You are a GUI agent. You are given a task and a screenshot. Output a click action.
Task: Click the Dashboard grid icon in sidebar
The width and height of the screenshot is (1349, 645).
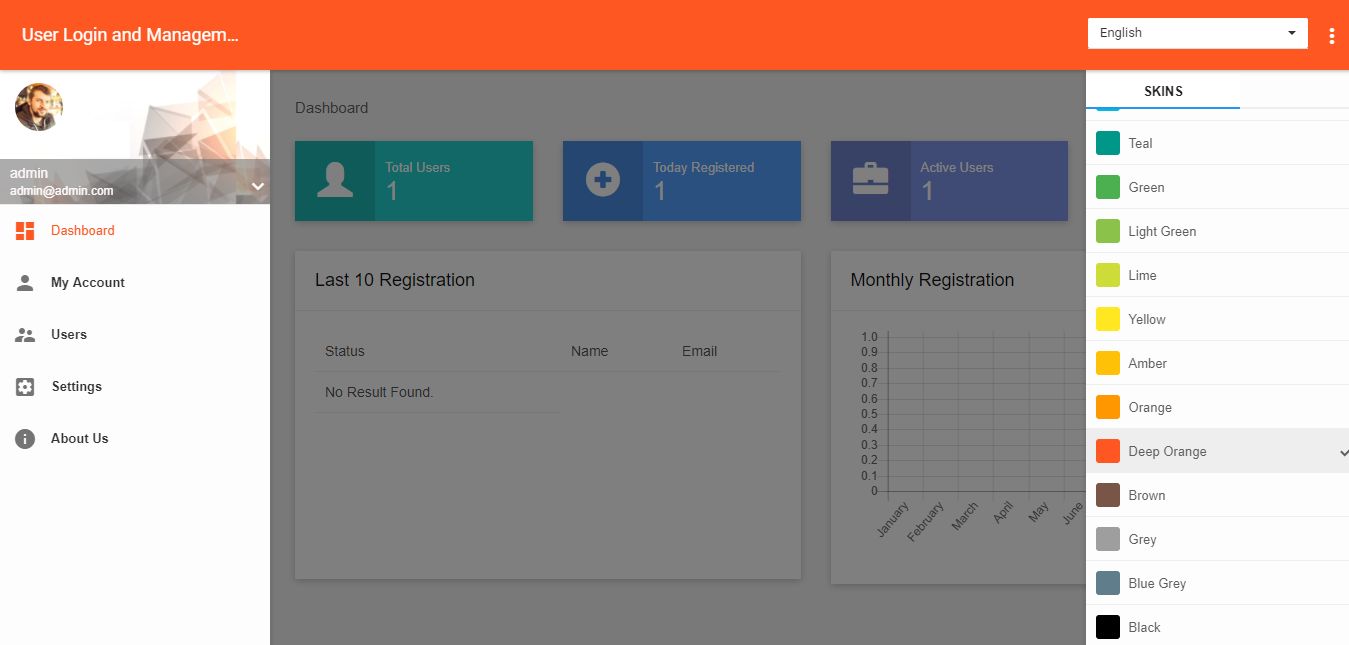tap(25, 231)
